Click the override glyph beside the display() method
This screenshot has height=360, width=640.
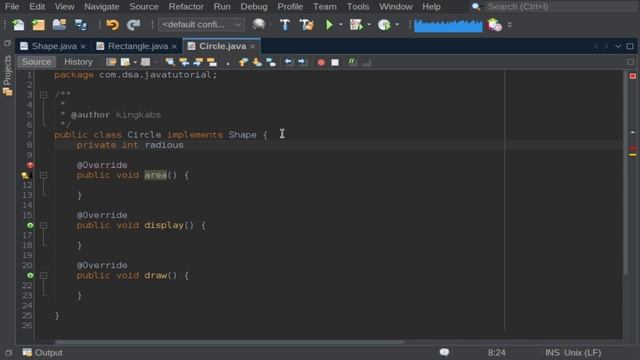(x=30, y=225)
